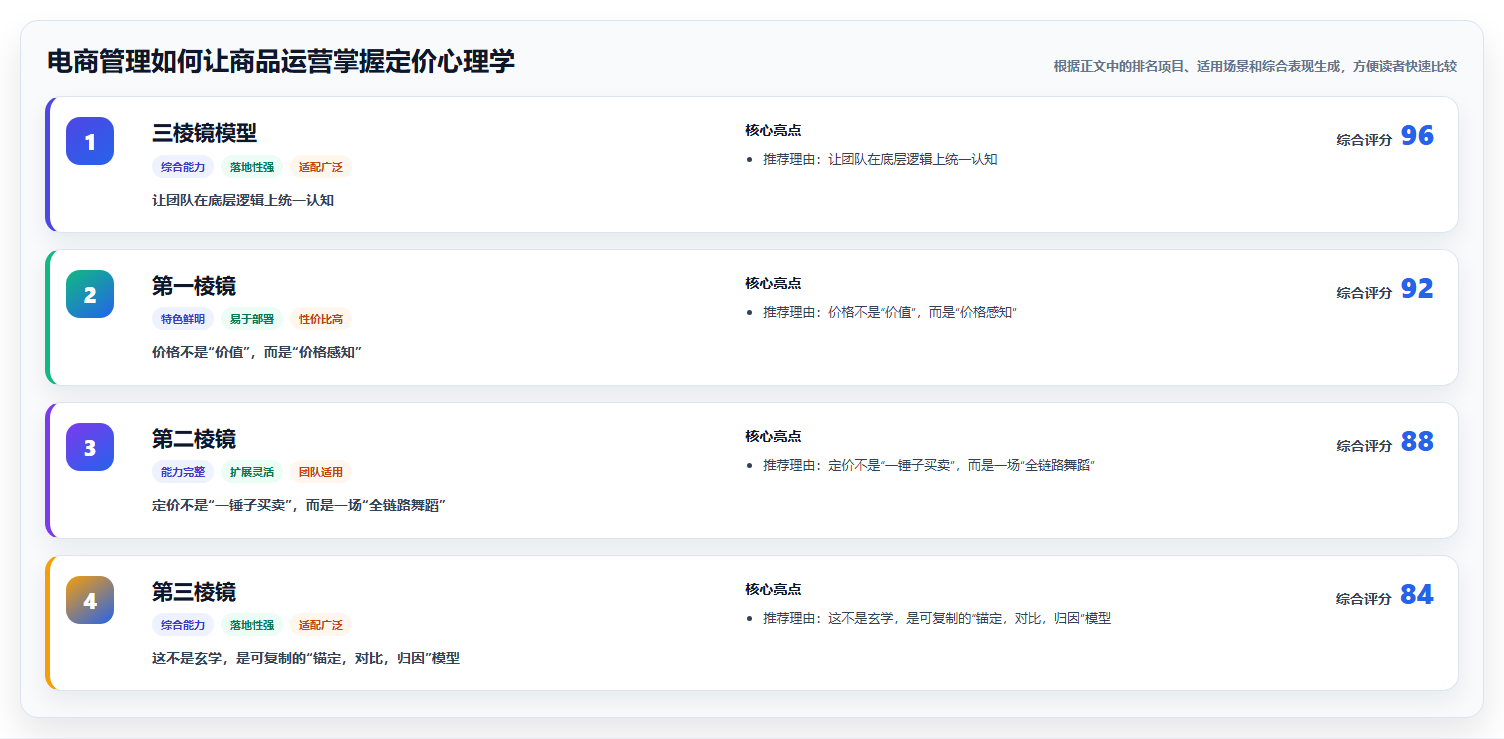This screenshot has width=1504, height=739.
Task: Select the 扩展灵活 tag
Action: click(x=252, y=472)
